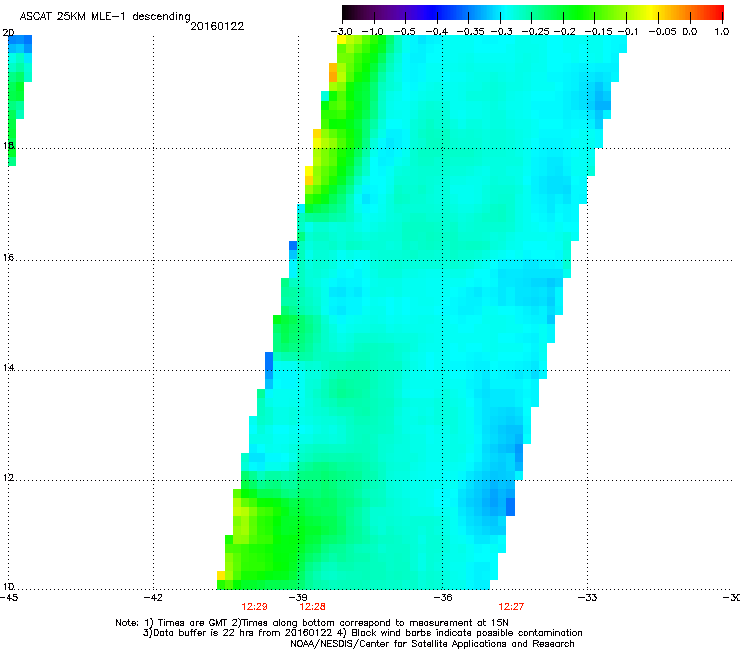Click the latitude axis label 20

tap(8, 33)
